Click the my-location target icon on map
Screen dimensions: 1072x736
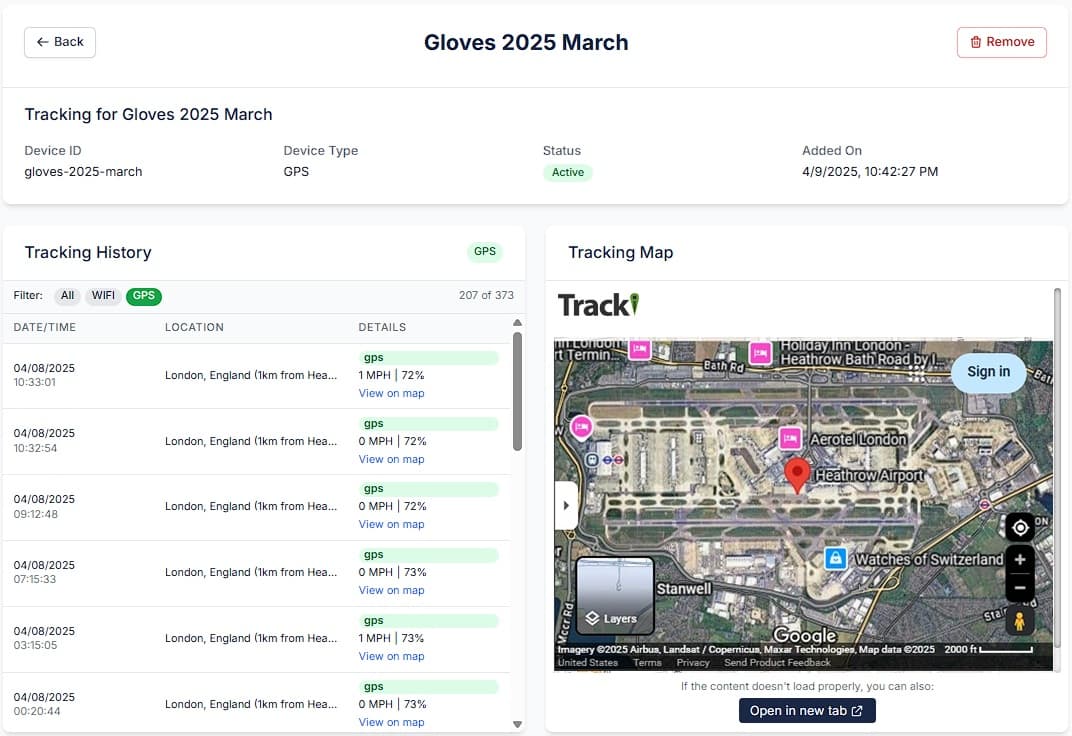click(x=1019, y=527)
